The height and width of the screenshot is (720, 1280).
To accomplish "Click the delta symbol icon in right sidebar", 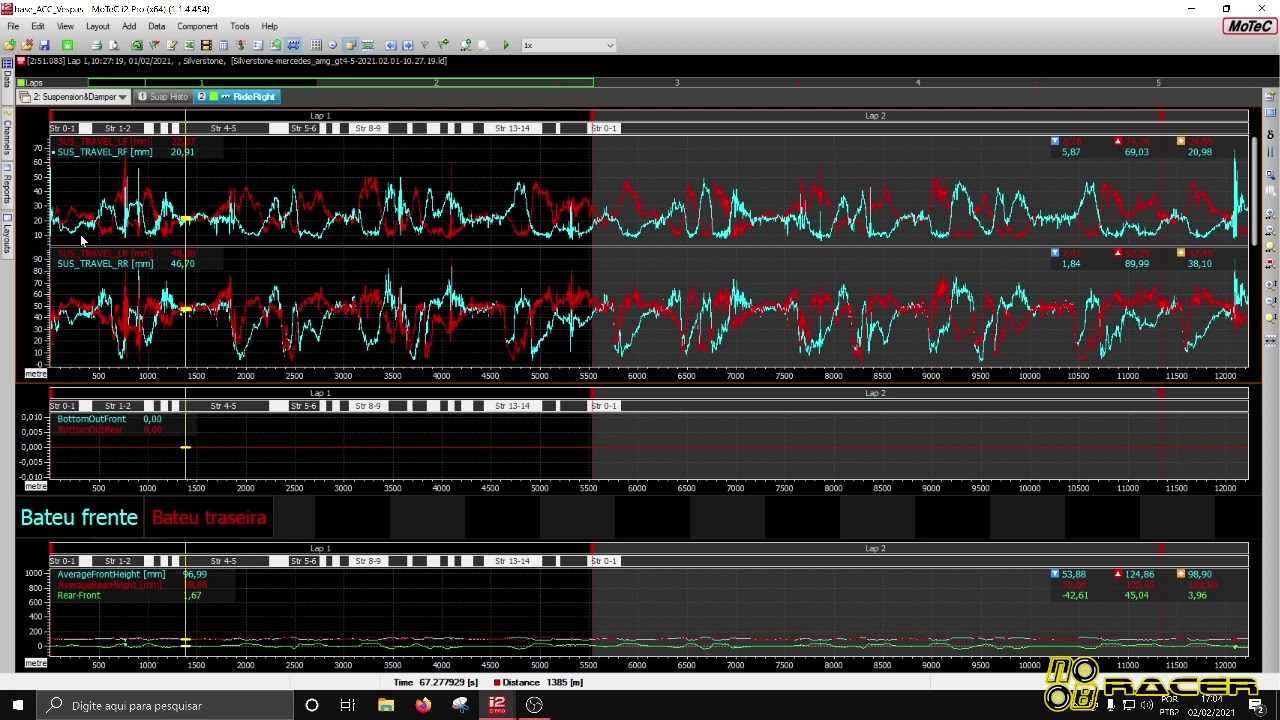I will click(1271, 136).
